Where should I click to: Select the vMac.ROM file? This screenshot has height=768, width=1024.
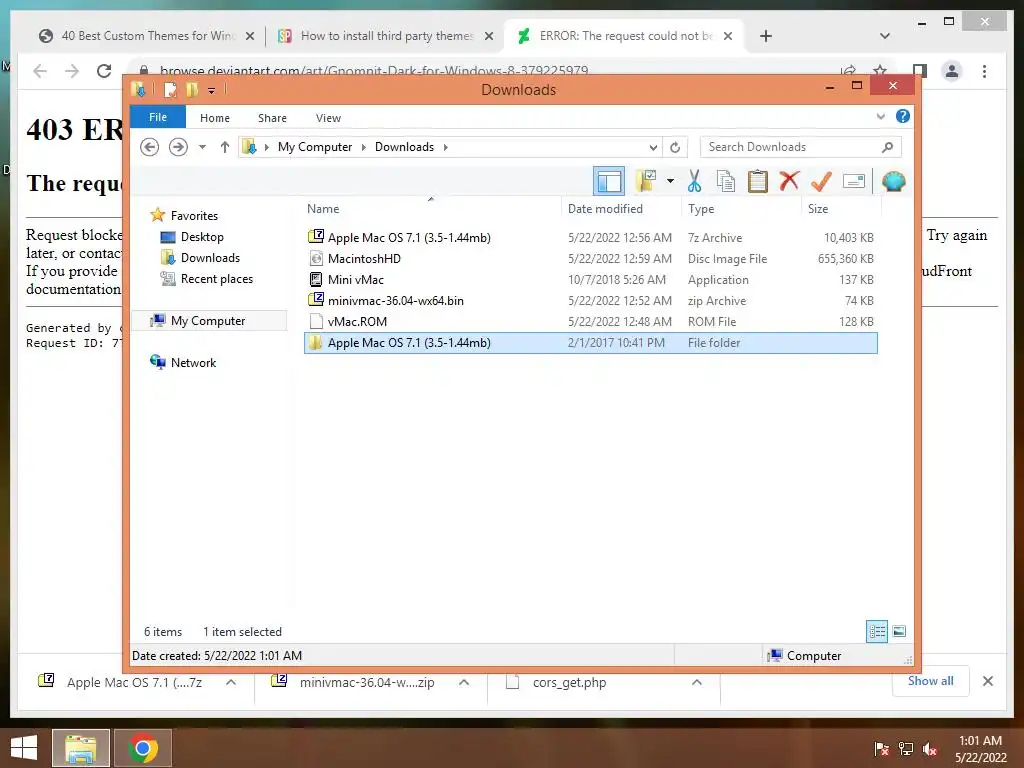point(590,321)
